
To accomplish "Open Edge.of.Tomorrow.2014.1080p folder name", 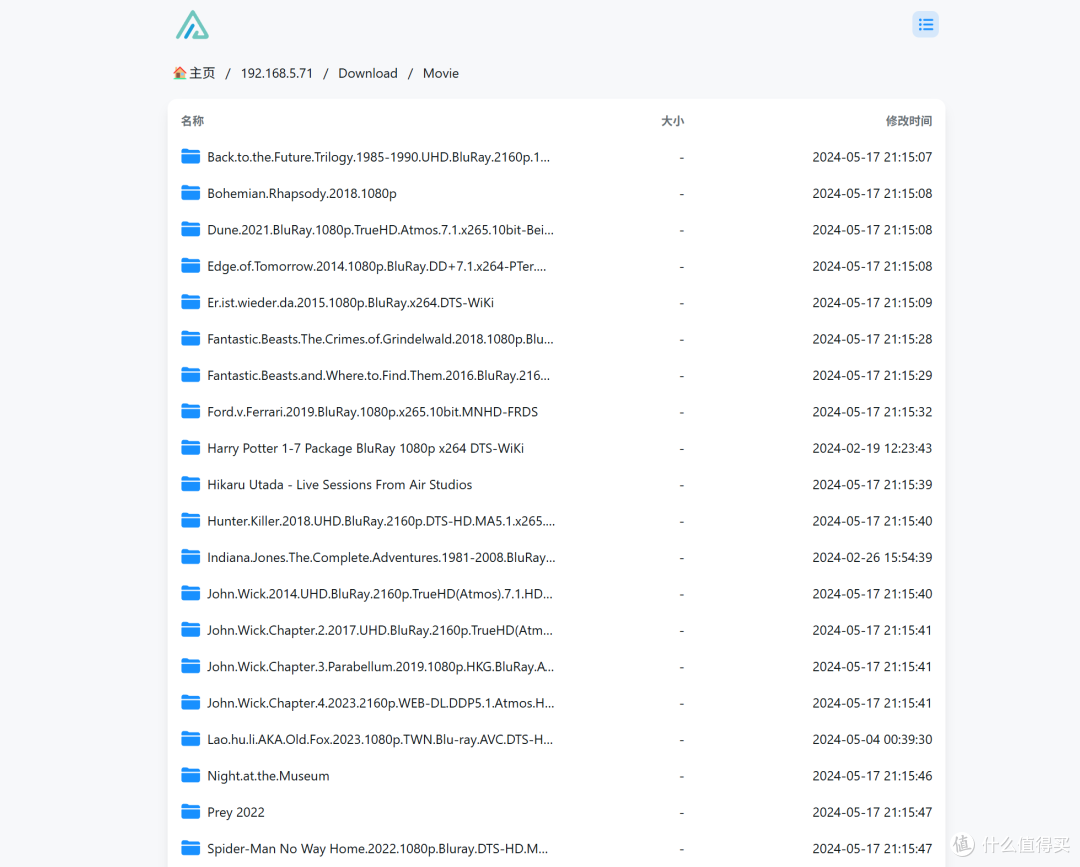I will point(377,267).
